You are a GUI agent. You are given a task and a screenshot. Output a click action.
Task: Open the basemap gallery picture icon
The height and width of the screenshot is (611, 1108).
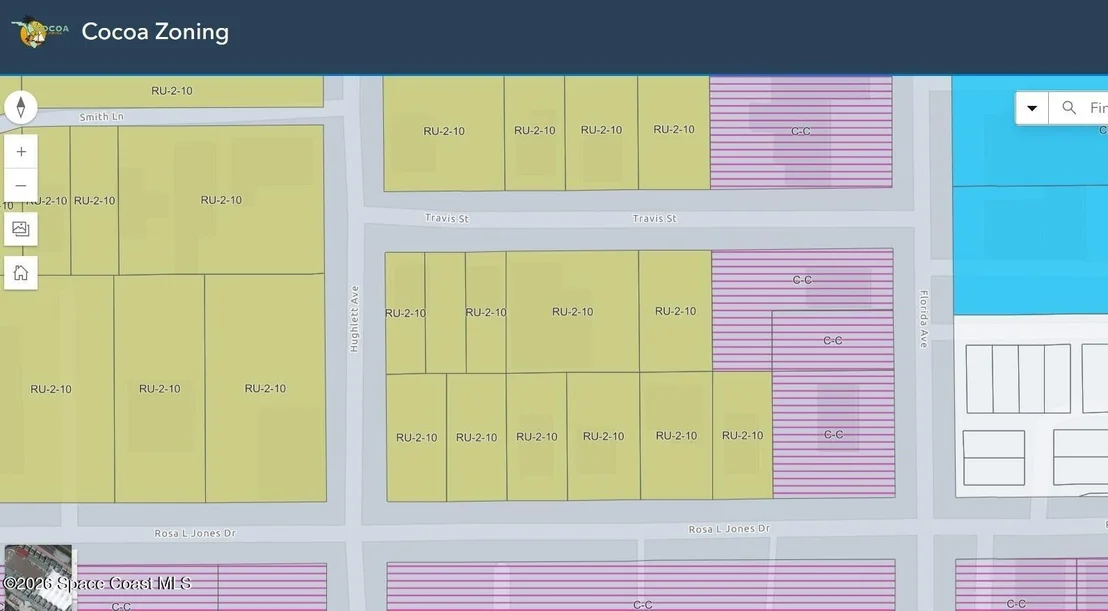pyautogui.click(x=21, y=229)
